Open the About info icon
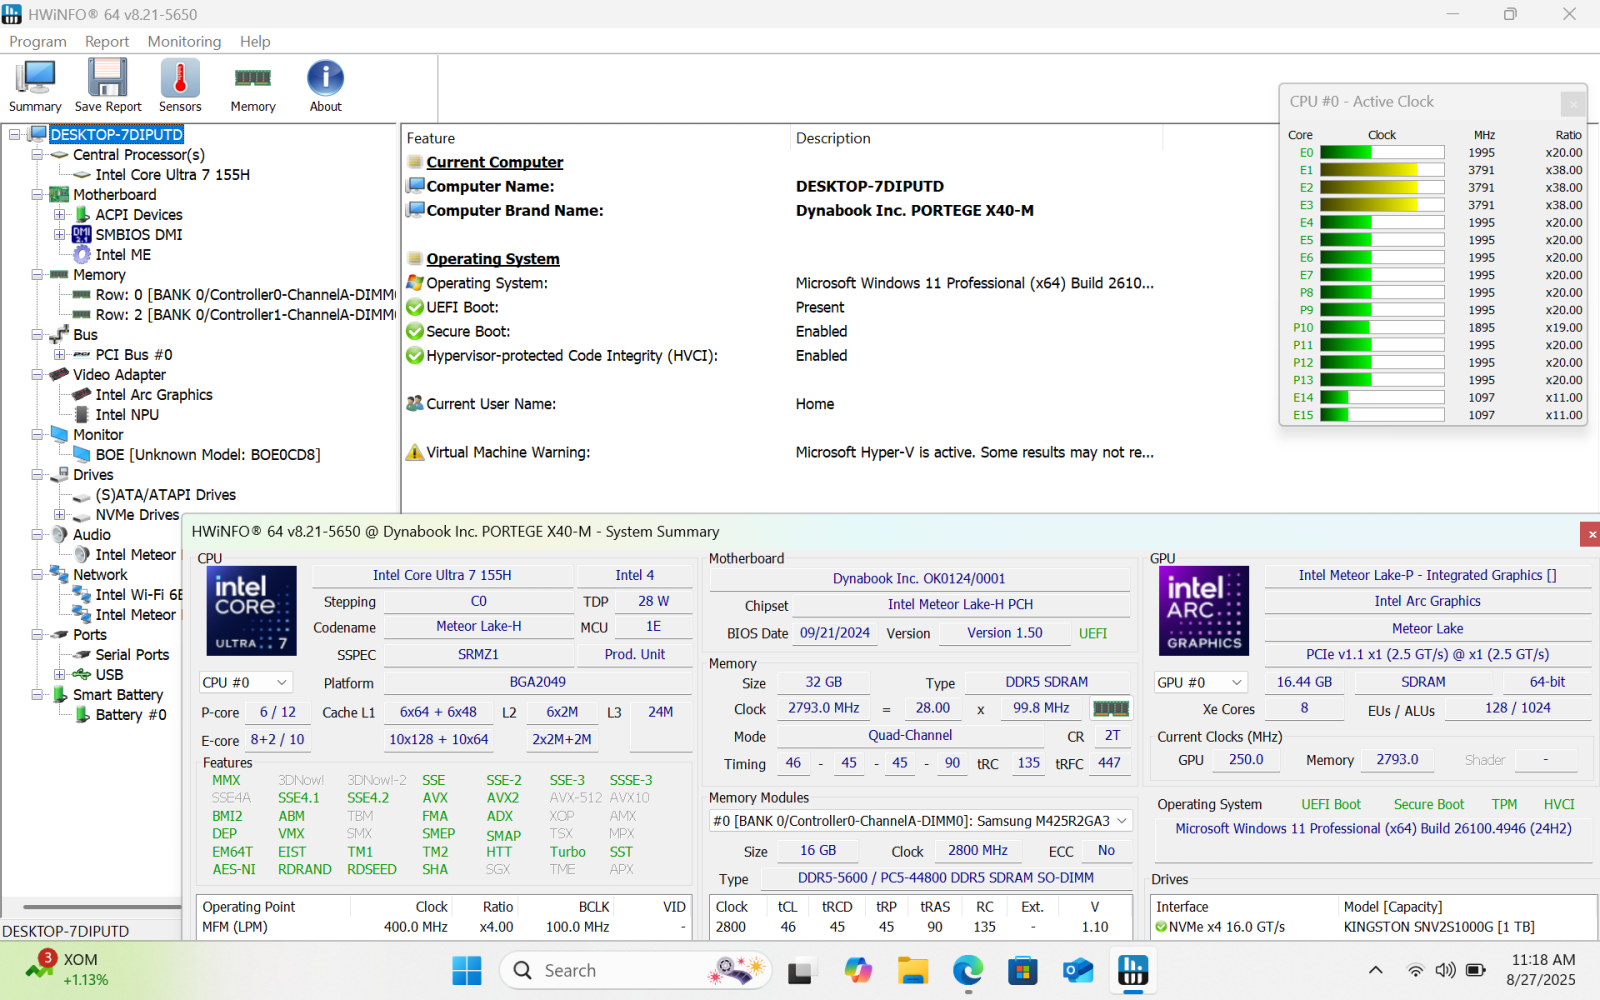Image resolution: width=1600 pixels, height=1000 pixels. point(325,78)
